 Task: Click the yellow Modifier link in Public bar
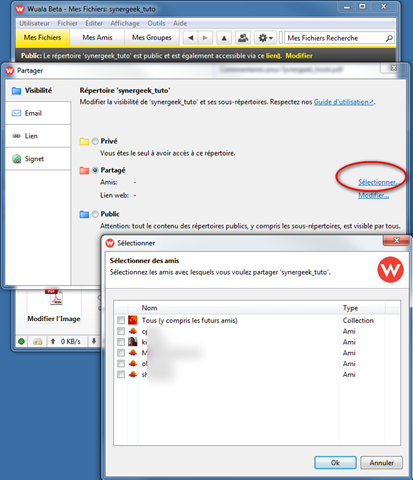(299, 56)
